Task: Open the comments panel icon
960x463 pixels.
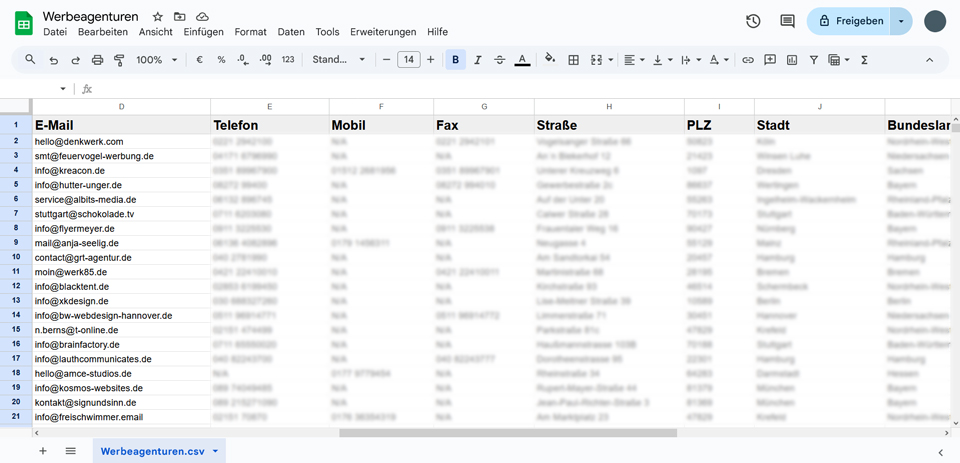Action: coord(787,21)
